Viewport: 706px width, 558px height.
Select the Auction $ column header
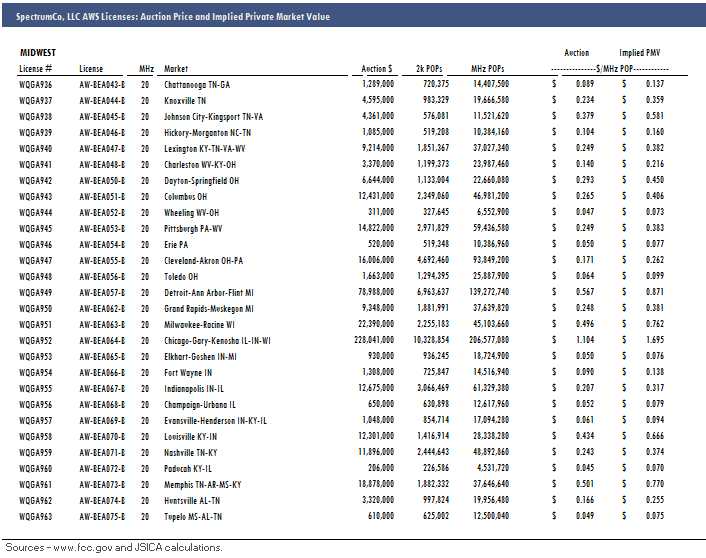376,68
